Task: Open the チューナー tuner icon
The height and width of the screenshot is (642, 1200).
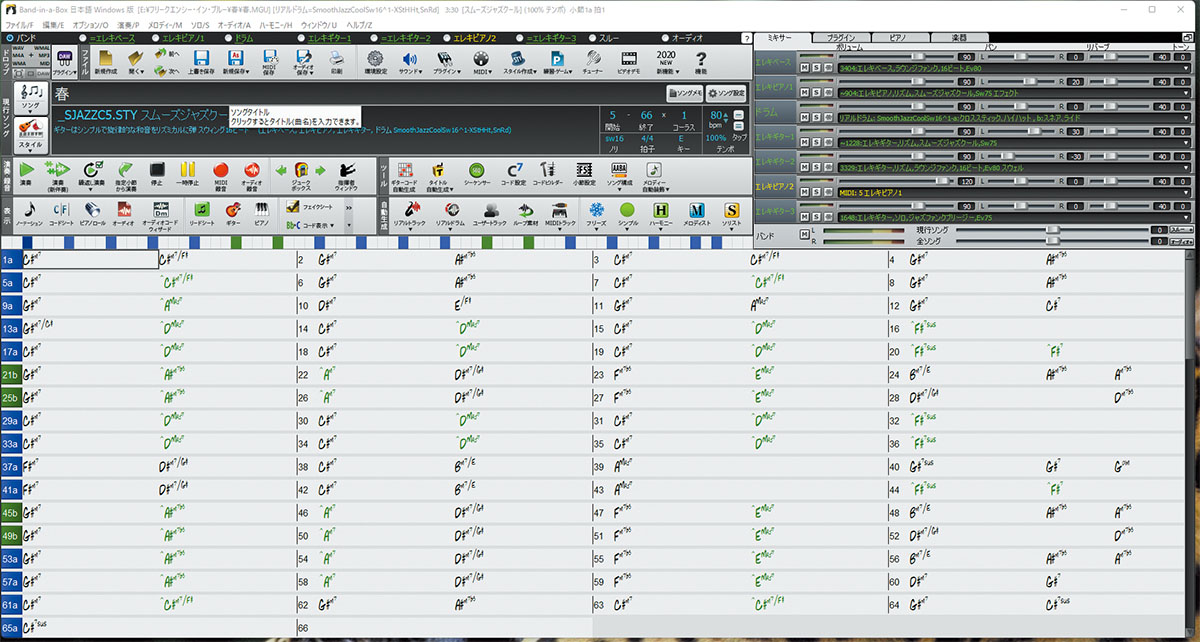Action: (595, 62)
